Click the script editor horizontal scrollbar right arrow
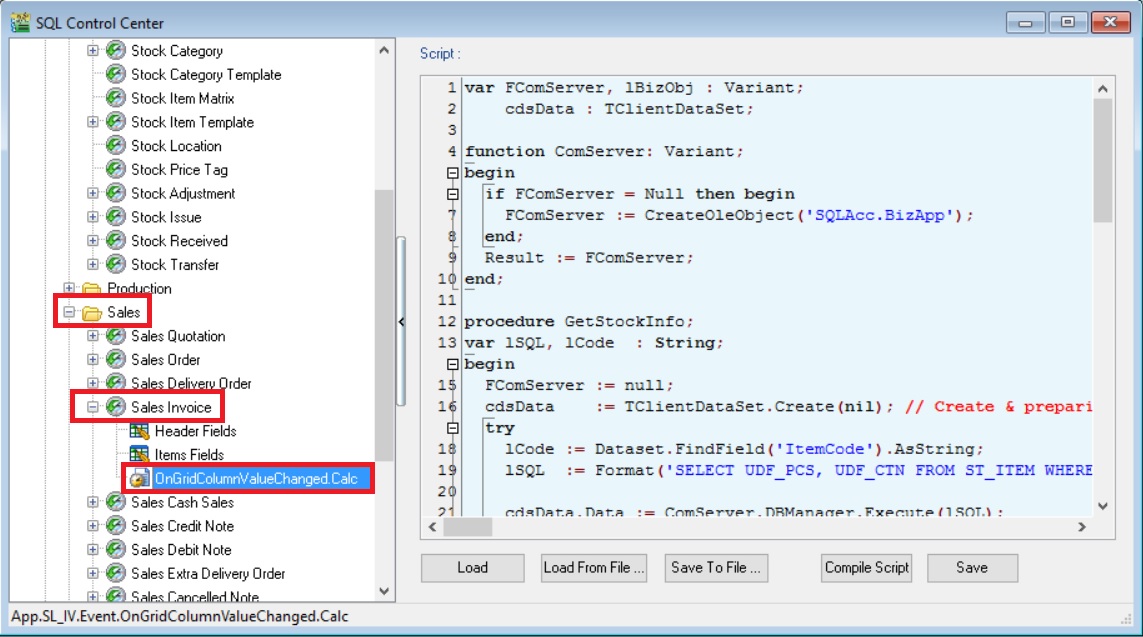The height and width of the screenshot is (637, 1143). click(x=1082, y=526)
